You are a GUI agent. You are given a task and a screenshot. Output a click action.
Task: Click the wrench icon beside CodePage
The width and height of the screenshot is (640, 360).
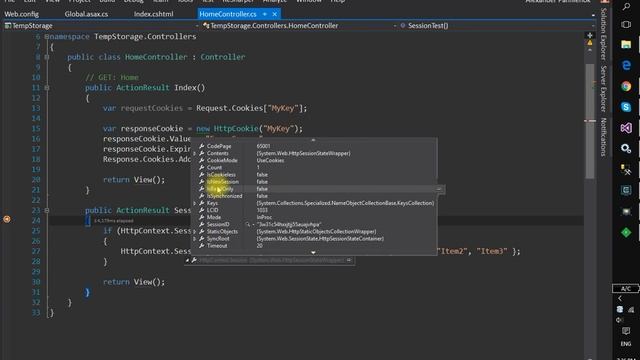click(x=202, y=146)
